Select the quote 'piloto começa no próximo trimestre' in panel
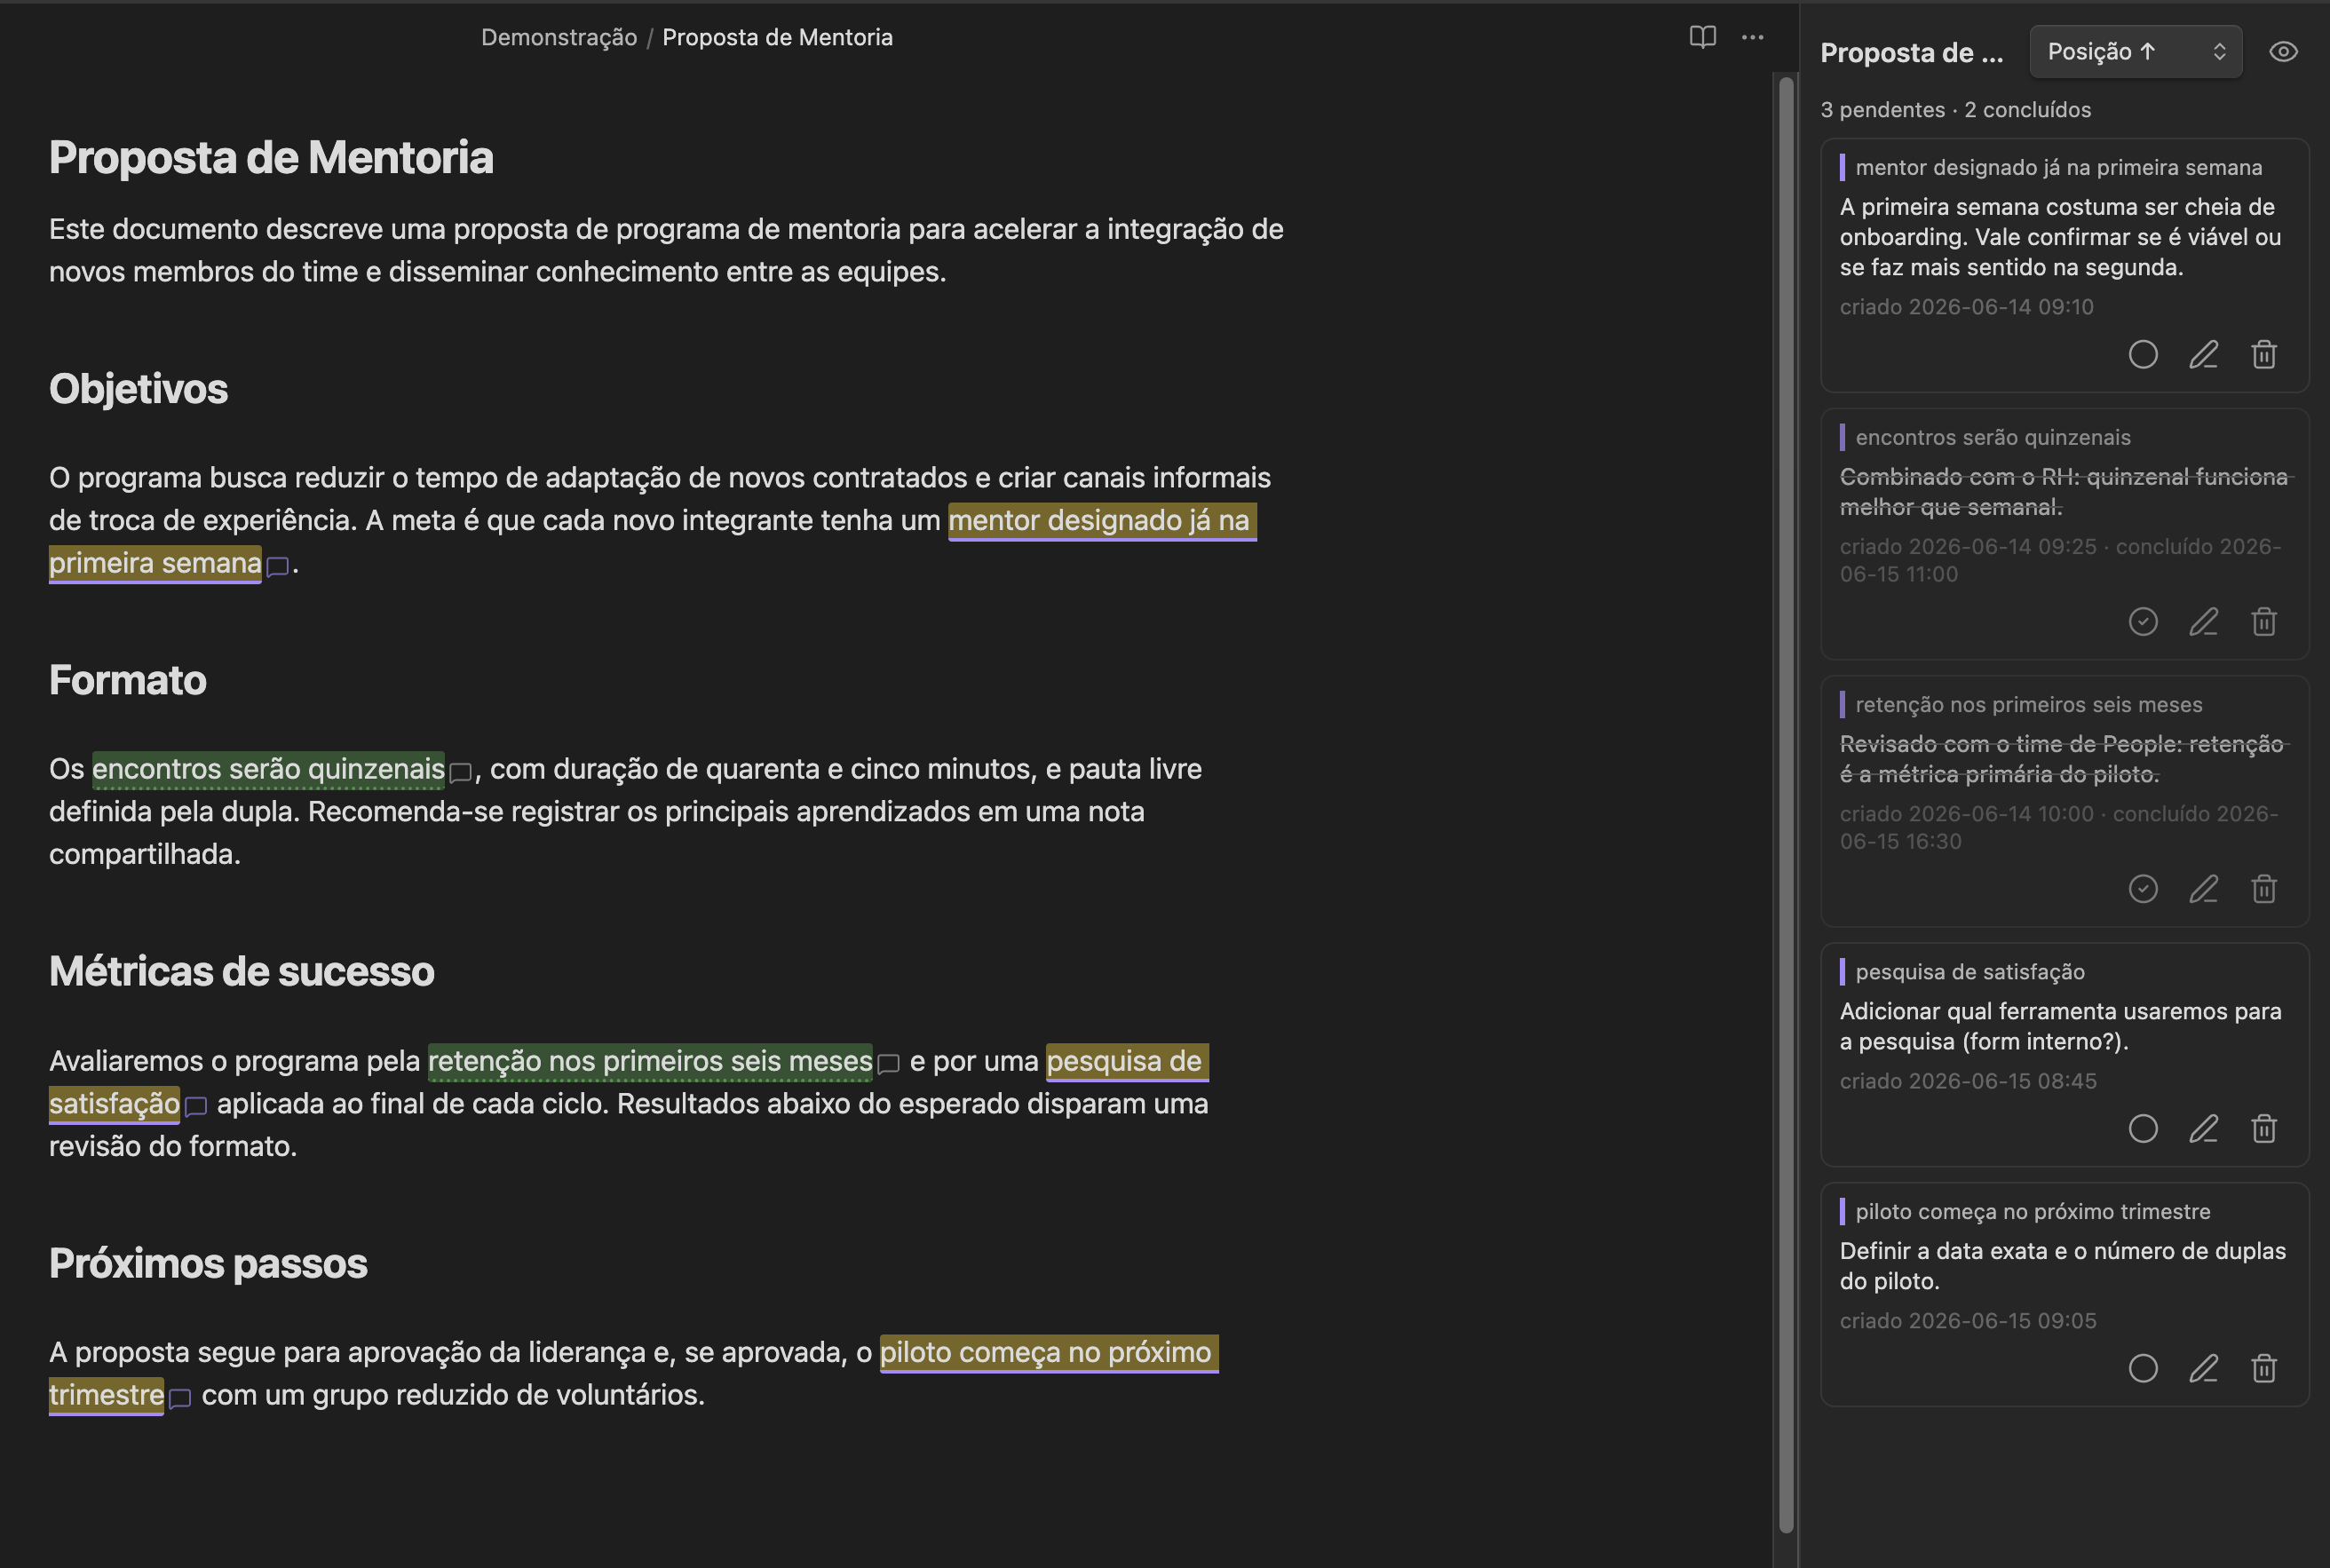 click(x=2033, y=1212)
